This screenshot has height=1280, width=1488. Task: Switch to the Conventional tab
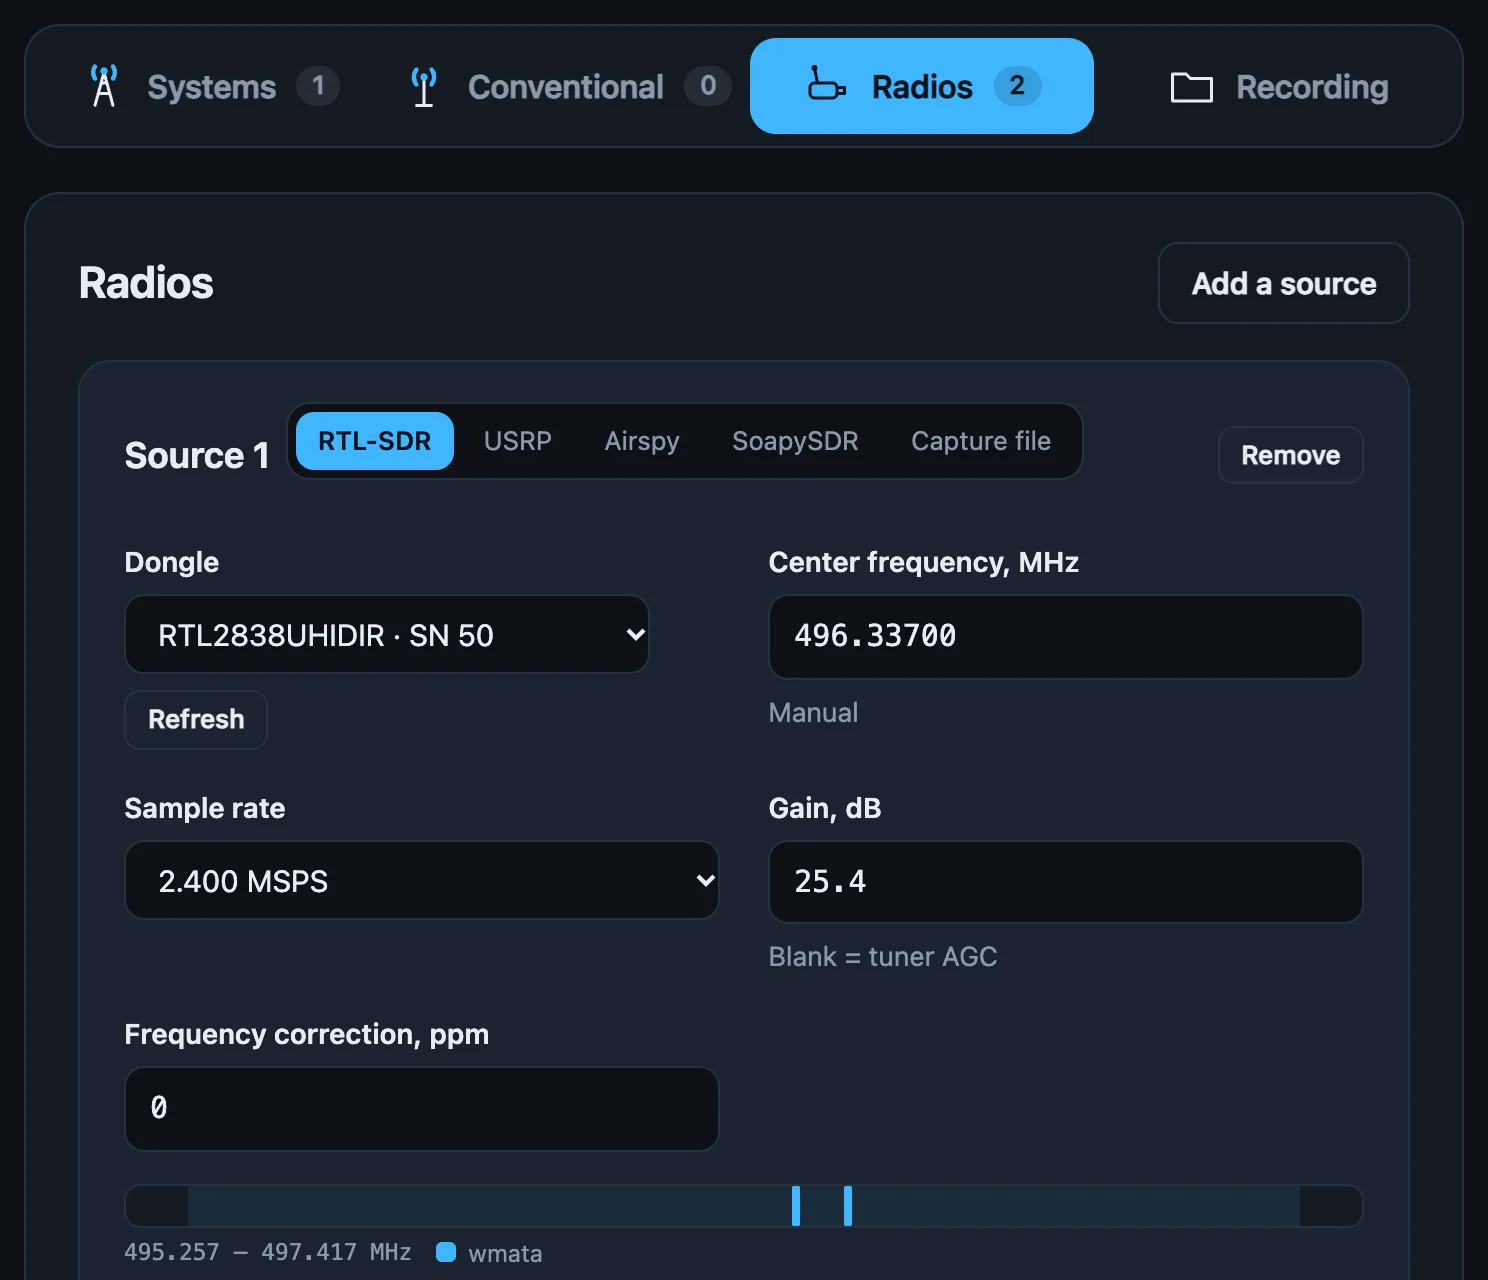click(570, 87)
